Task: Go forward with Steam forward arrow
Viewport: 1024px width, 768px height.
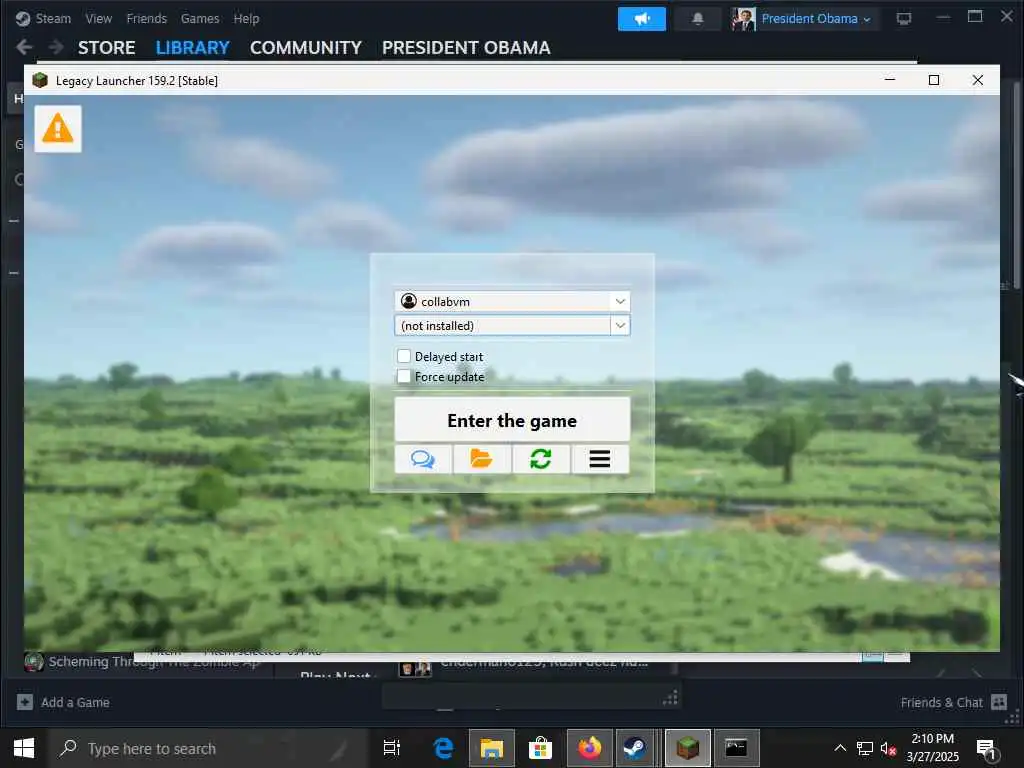Action: (x=56, y=47)
